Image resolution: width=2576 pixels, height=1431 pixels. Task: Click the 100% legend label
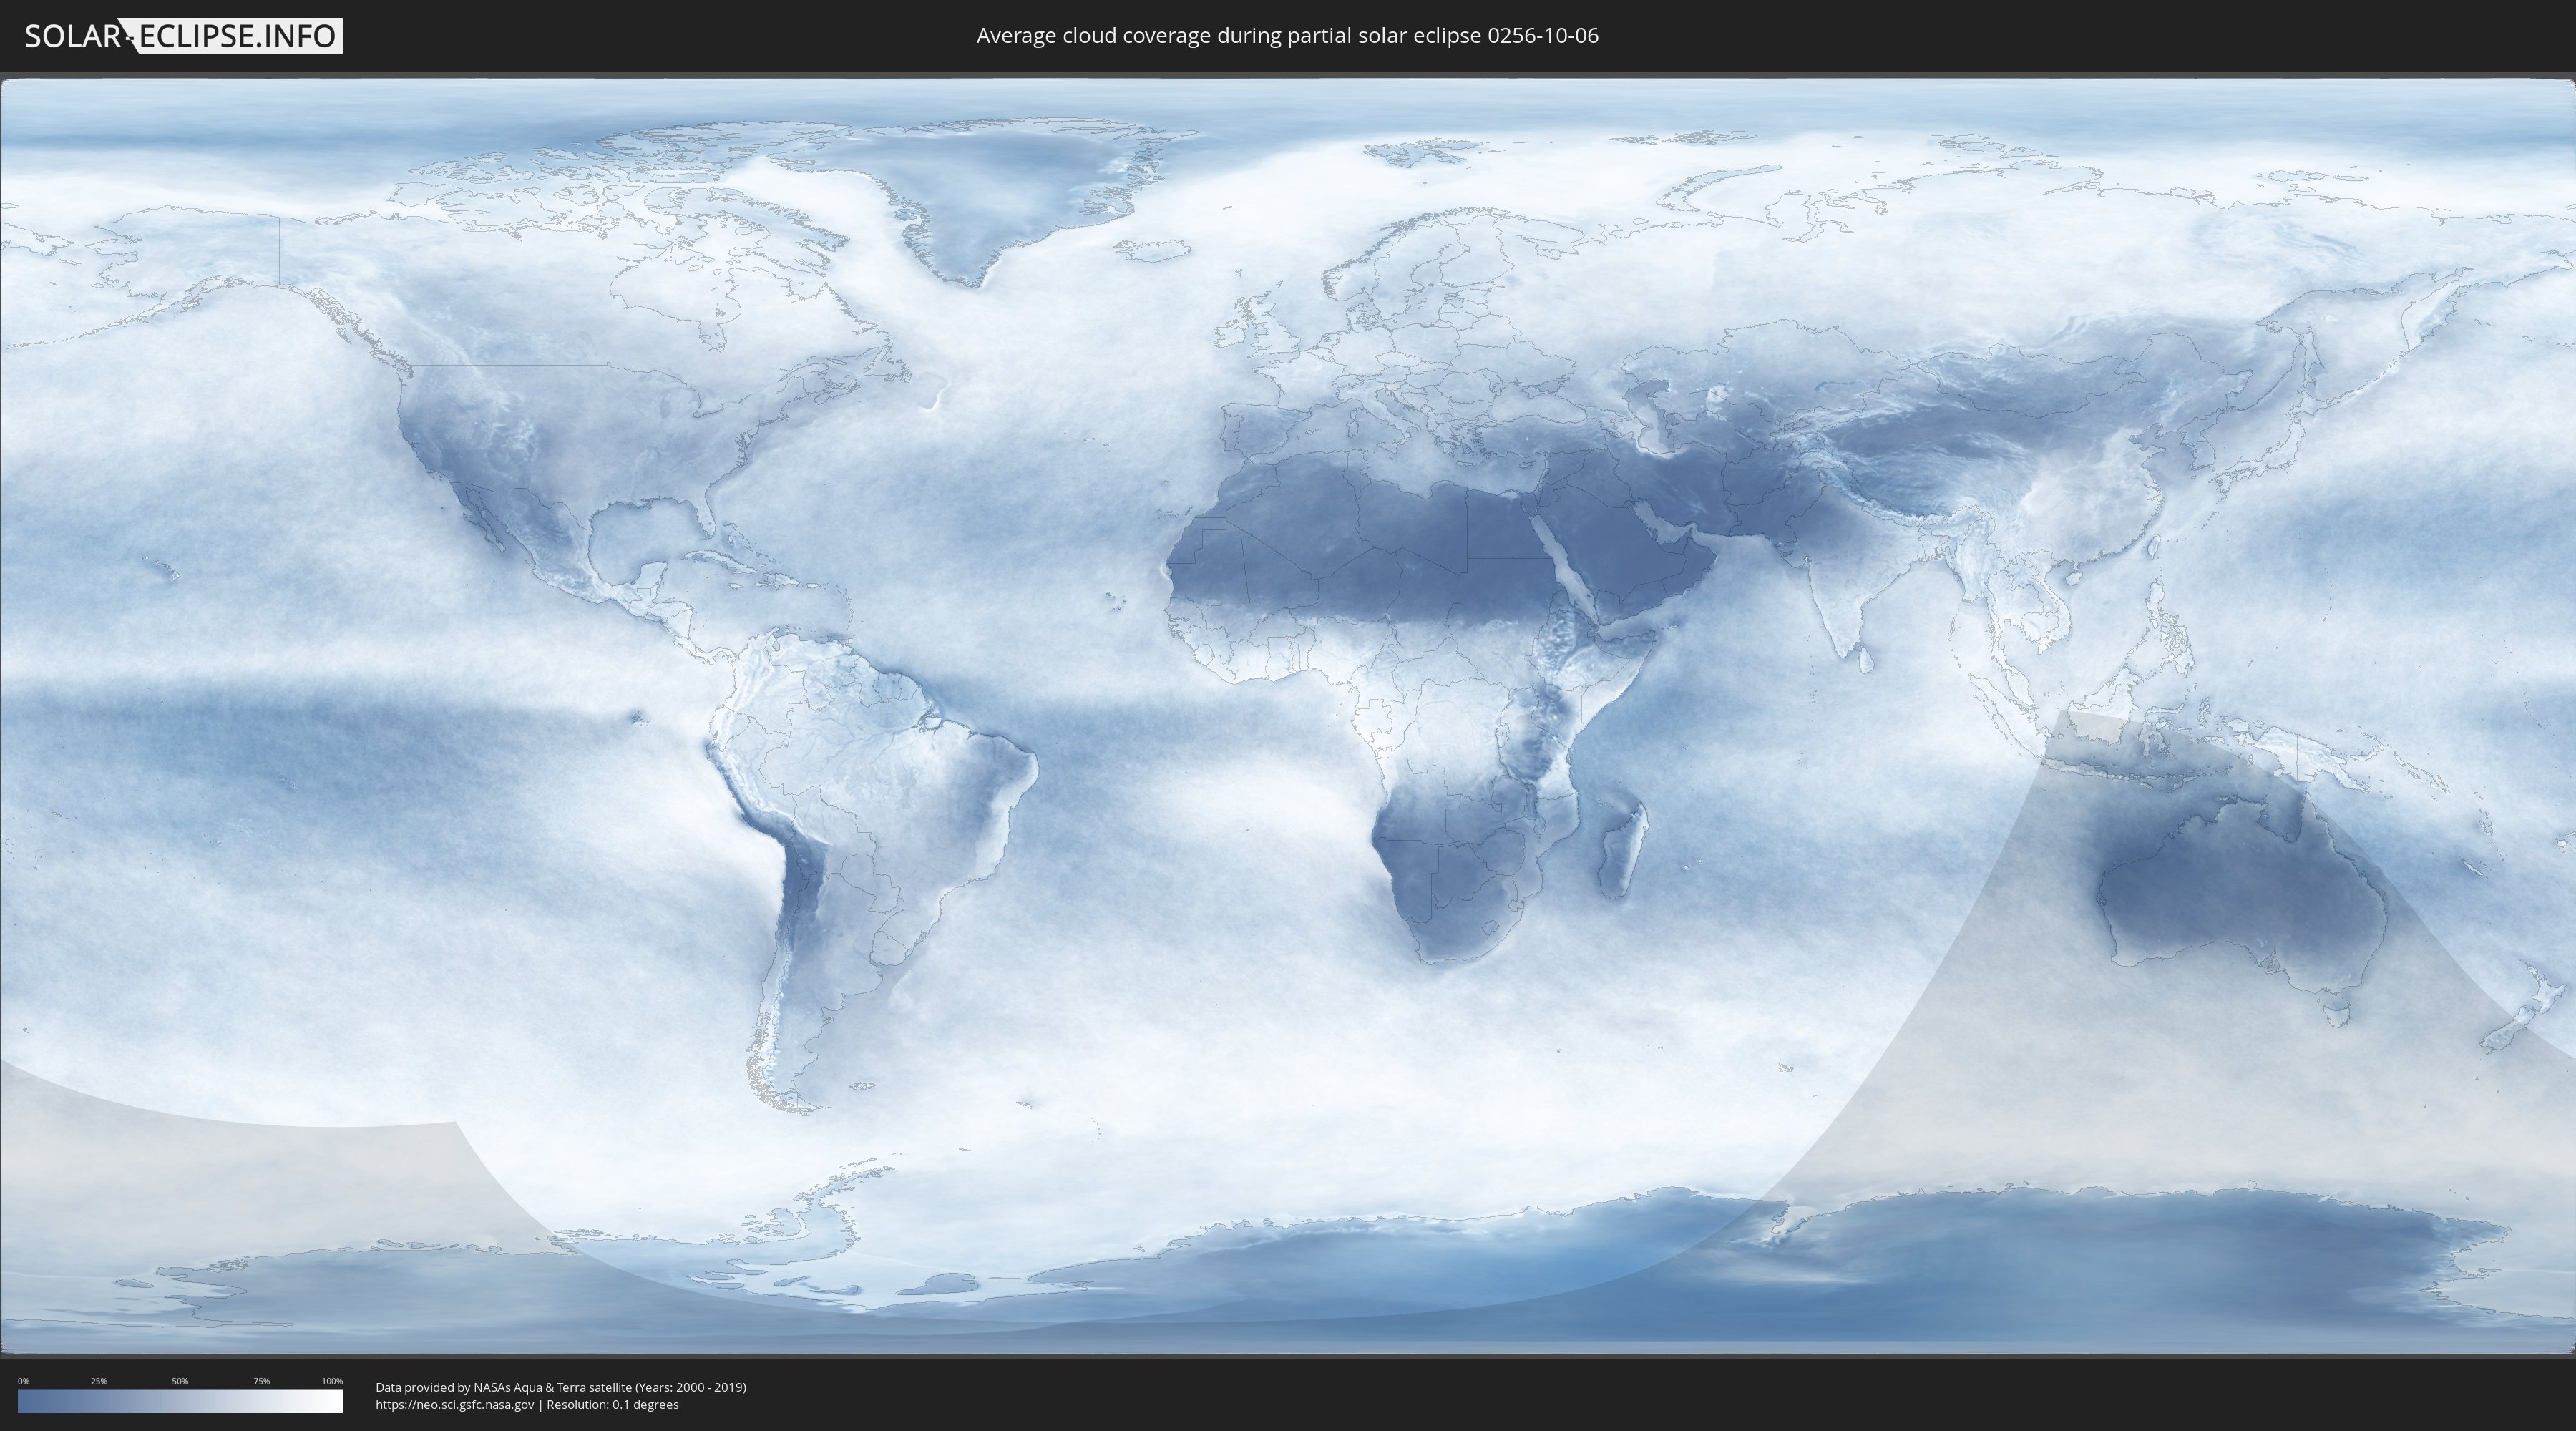tap(332, 1381)
